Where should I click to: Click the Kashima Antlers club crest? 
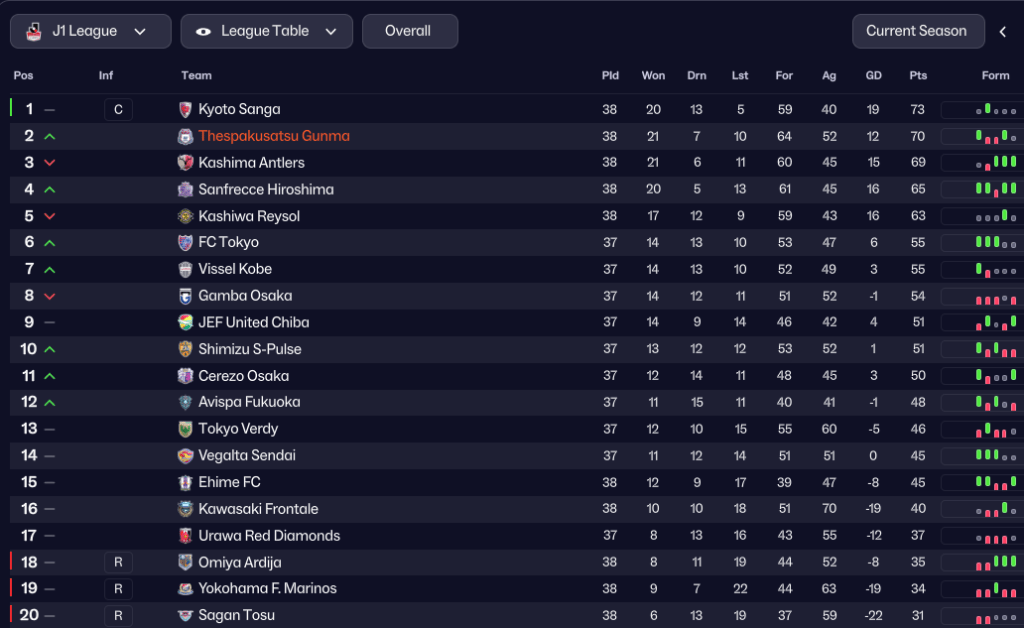[x=185, y=163]
